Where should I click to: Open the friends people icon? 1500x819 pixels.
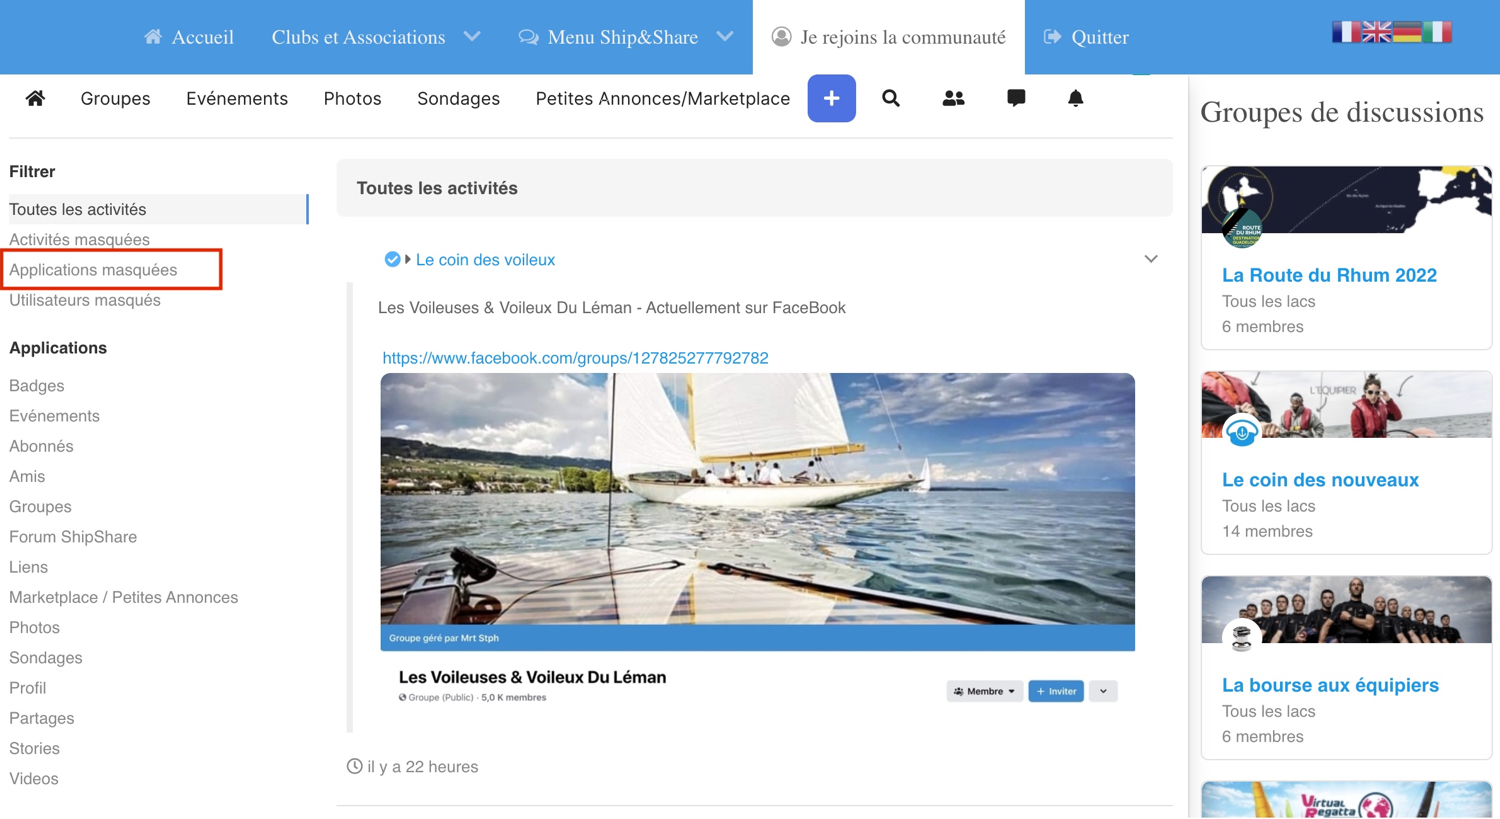[x=953, y=98]
